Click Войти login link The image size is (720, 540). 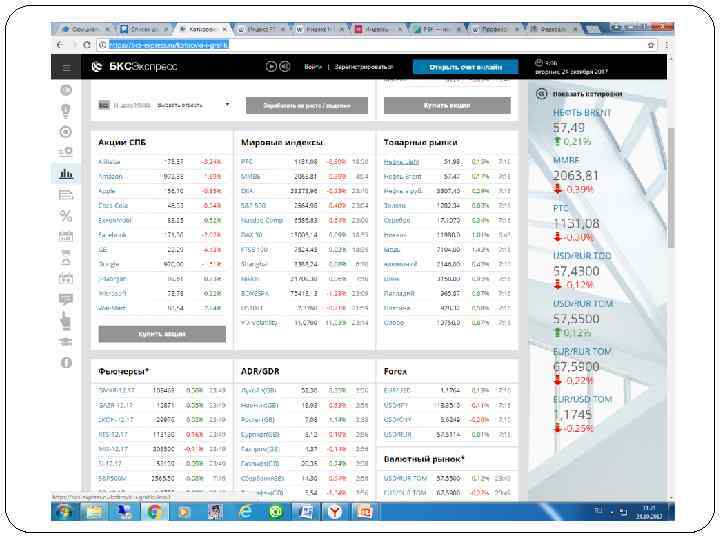pos(313,67)
